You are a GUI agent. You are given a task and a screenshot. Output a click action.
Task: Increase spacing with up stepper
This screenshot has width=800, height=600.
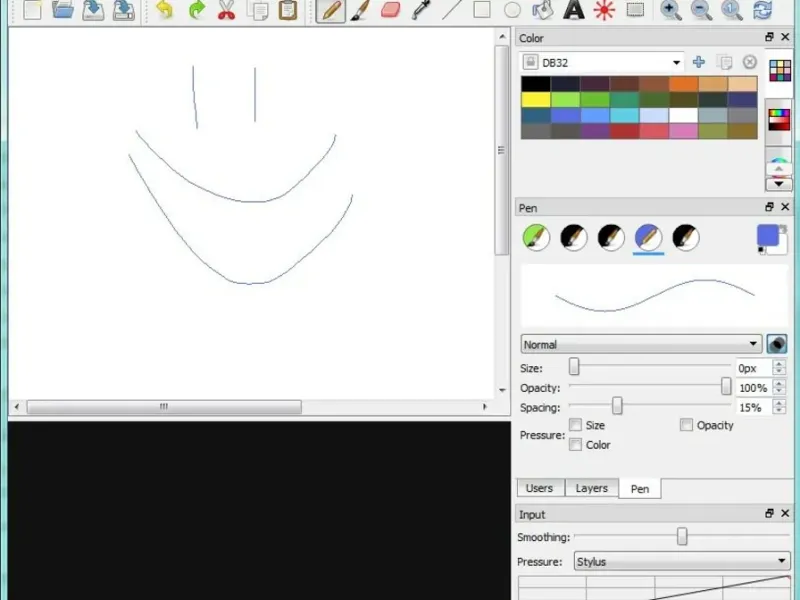[779, 403]
